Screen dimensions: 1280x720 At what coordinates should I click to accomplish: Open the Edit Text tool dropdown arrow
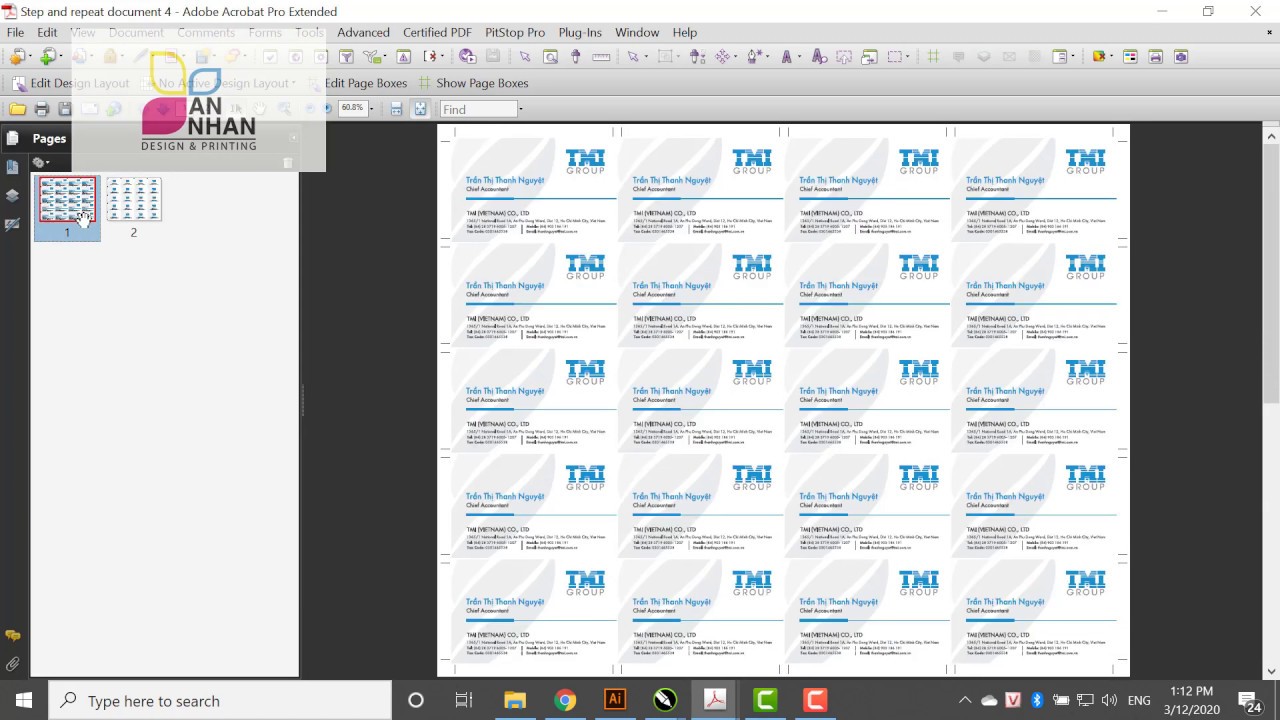798,57
